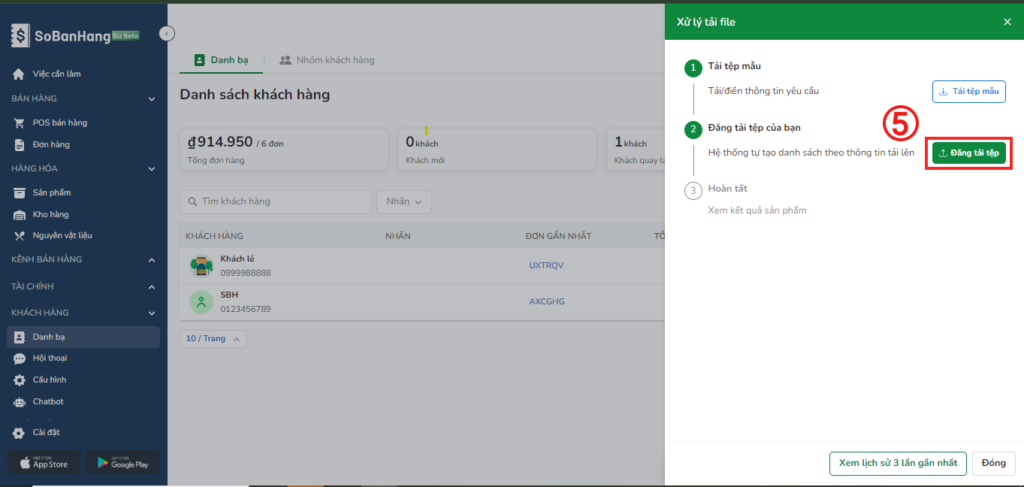Viewport: 1024px width, 487px height.
Task: Open Nguyên vật liệu utensils icon
Action: point(20,236)
